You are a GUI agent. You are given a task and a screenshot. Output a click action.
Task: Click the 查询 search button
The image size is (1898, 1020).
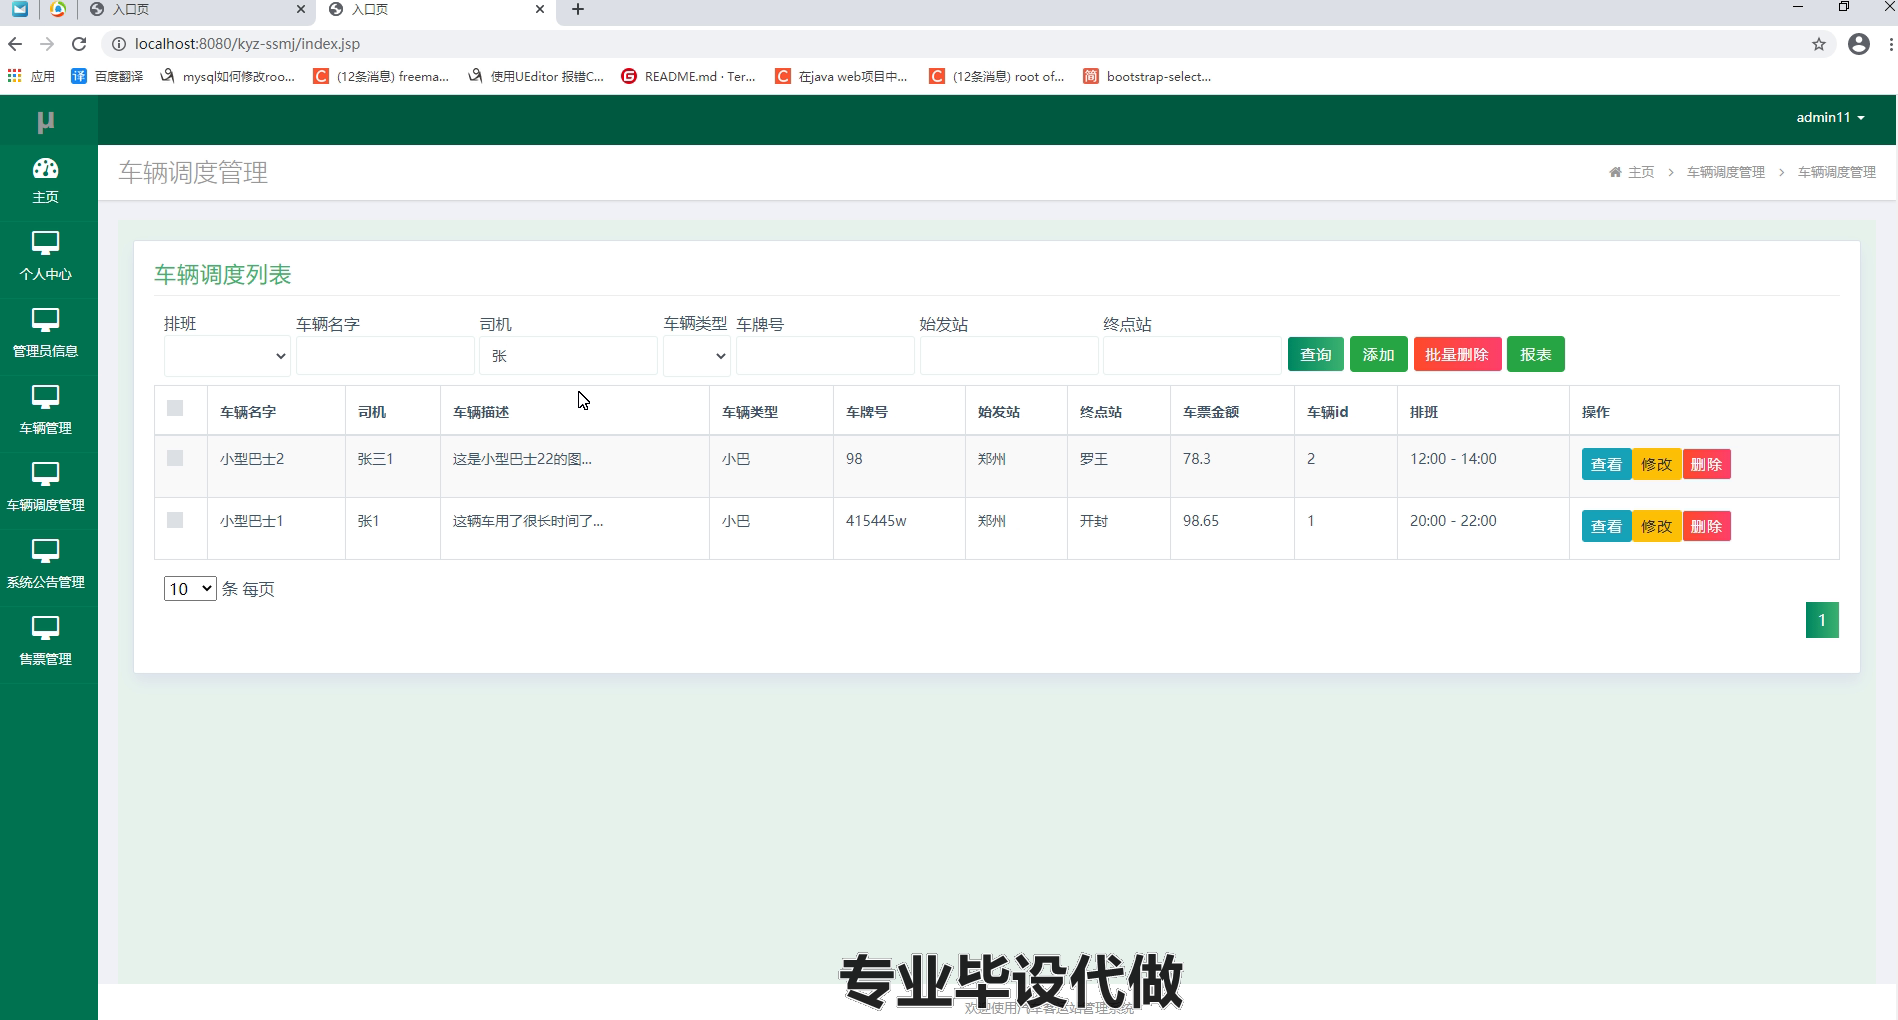tap(1316, 354)
